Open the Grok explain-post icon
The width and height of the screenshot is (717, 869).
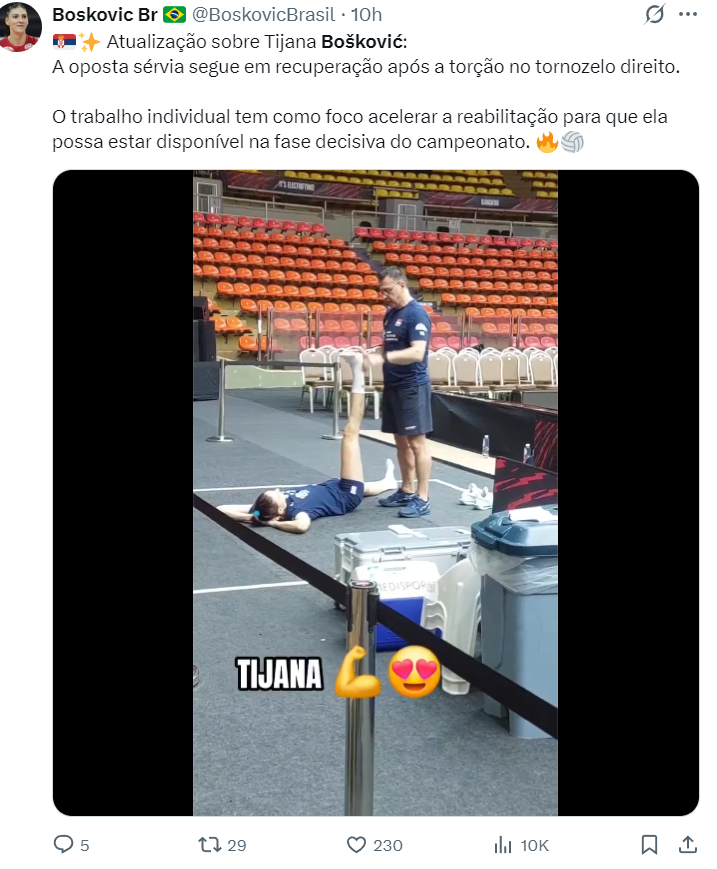click(654, 14)
